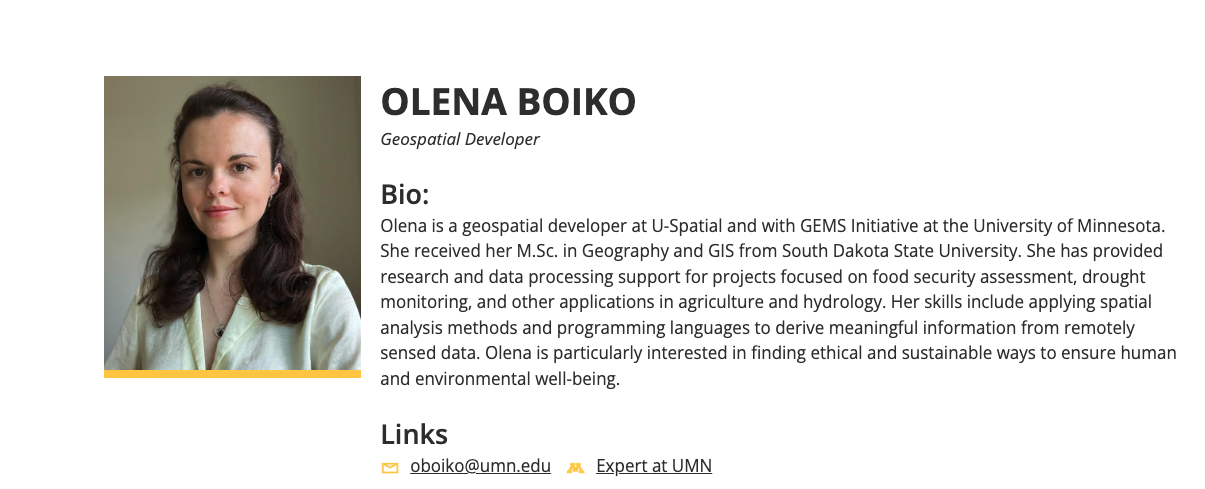Click the Geospatial Developer subtitle

(459, 139)
